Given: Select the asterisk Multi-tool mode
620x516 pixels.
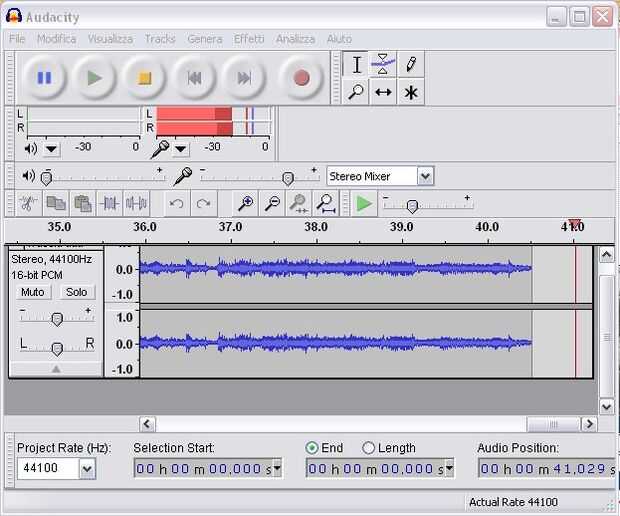Looking at the screenshot, I should (411, 92).
